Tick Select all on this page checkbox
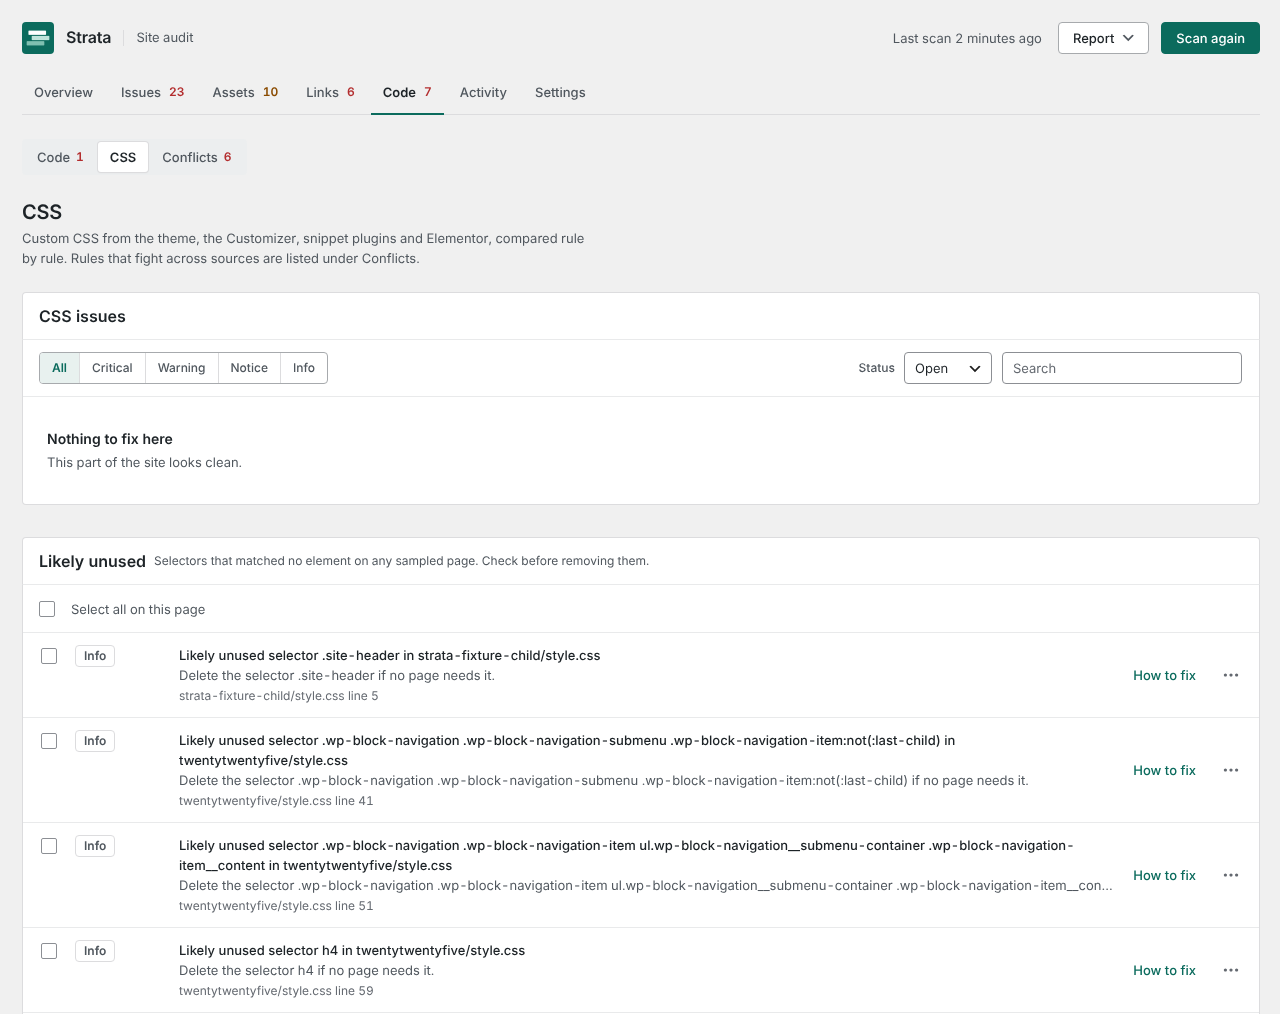This screenshot has height=1014, width=1280. pos(47,609)
